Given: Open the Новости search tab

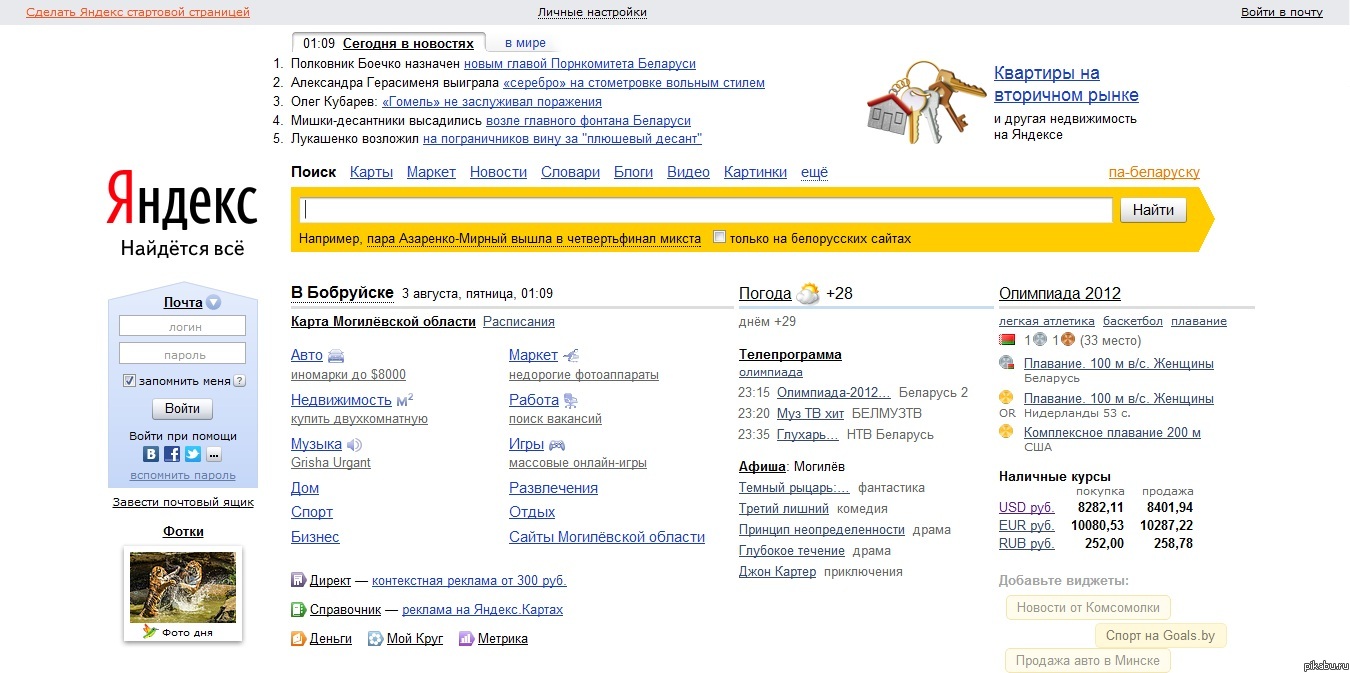Looking at the screenshot, I should 498,172.
